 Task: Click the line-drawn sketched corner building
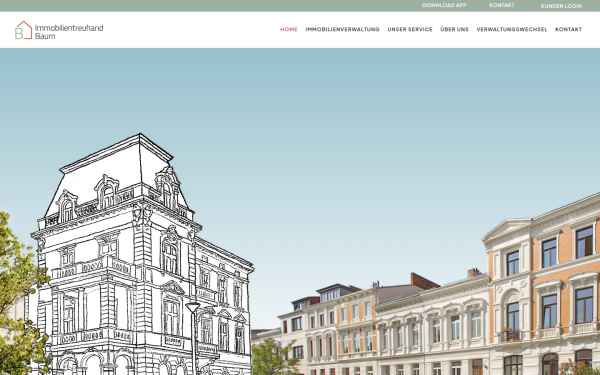142,256
